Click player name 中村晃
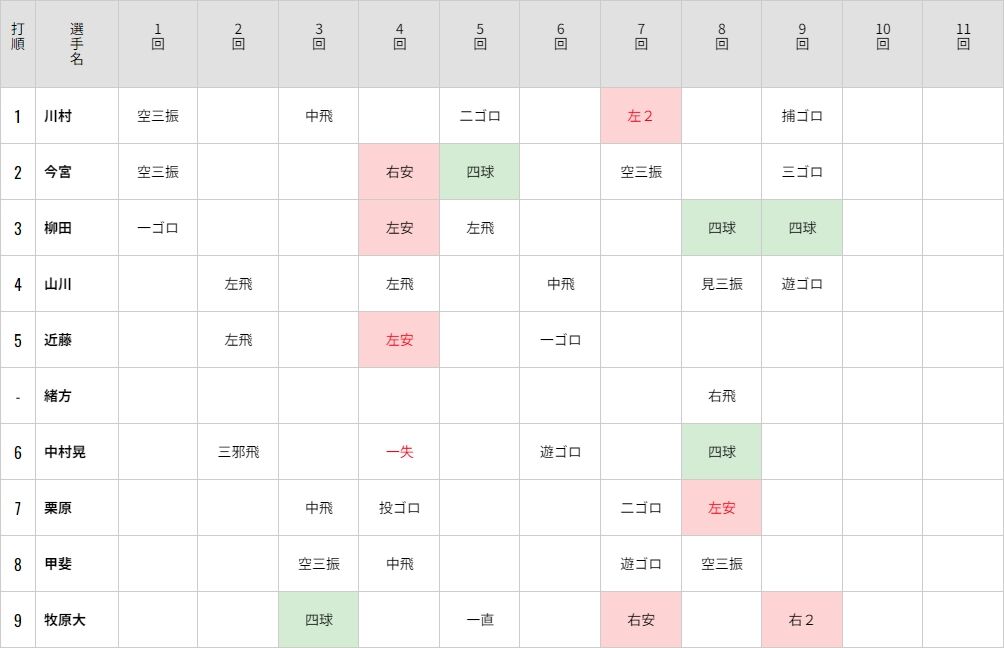The image size is (1004, 648). (x=65, y=452)
